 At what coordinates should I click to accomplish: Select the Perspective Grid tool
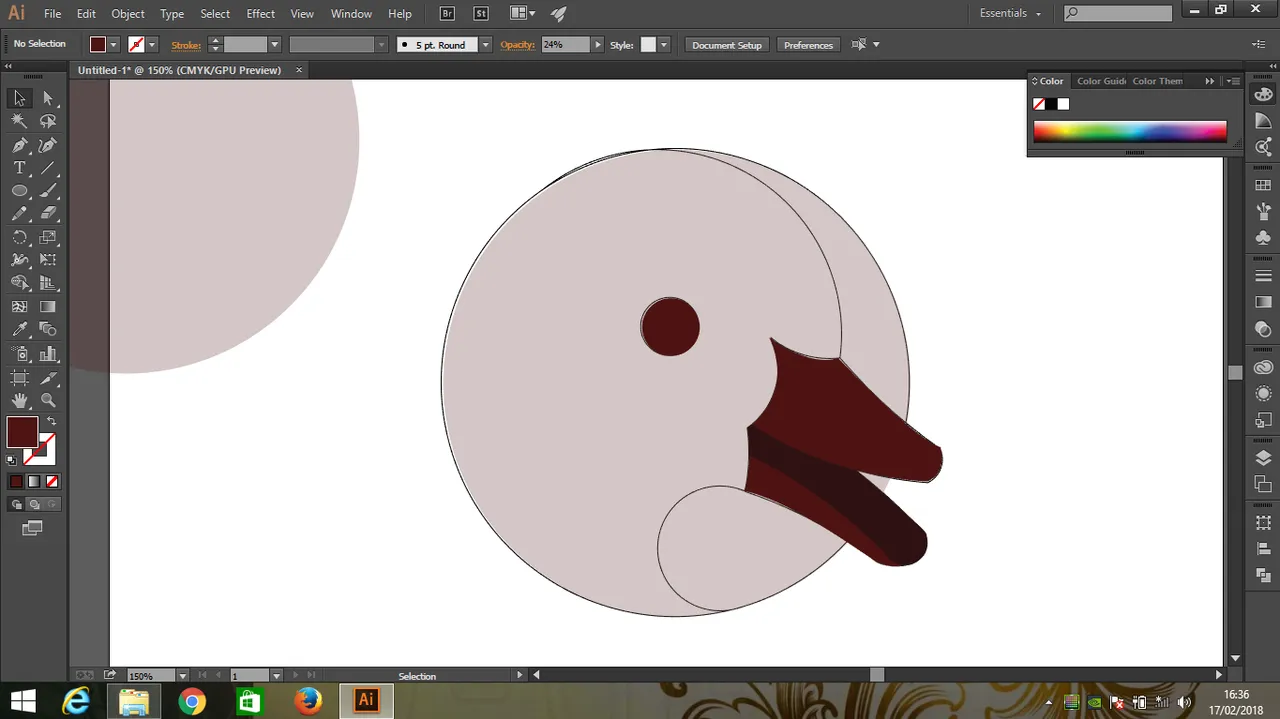(48, 284)
